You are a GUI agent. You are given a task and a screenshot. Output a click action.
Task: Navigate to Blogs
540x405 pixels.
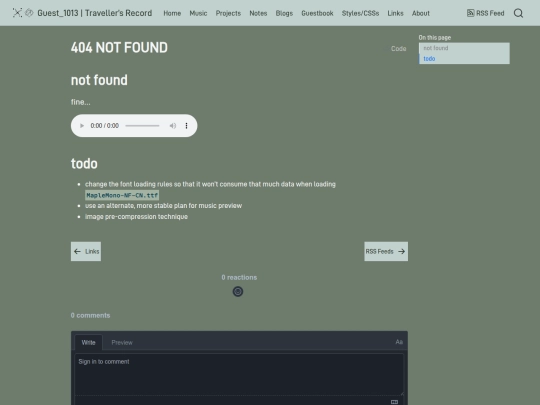(x=284, y=13)
